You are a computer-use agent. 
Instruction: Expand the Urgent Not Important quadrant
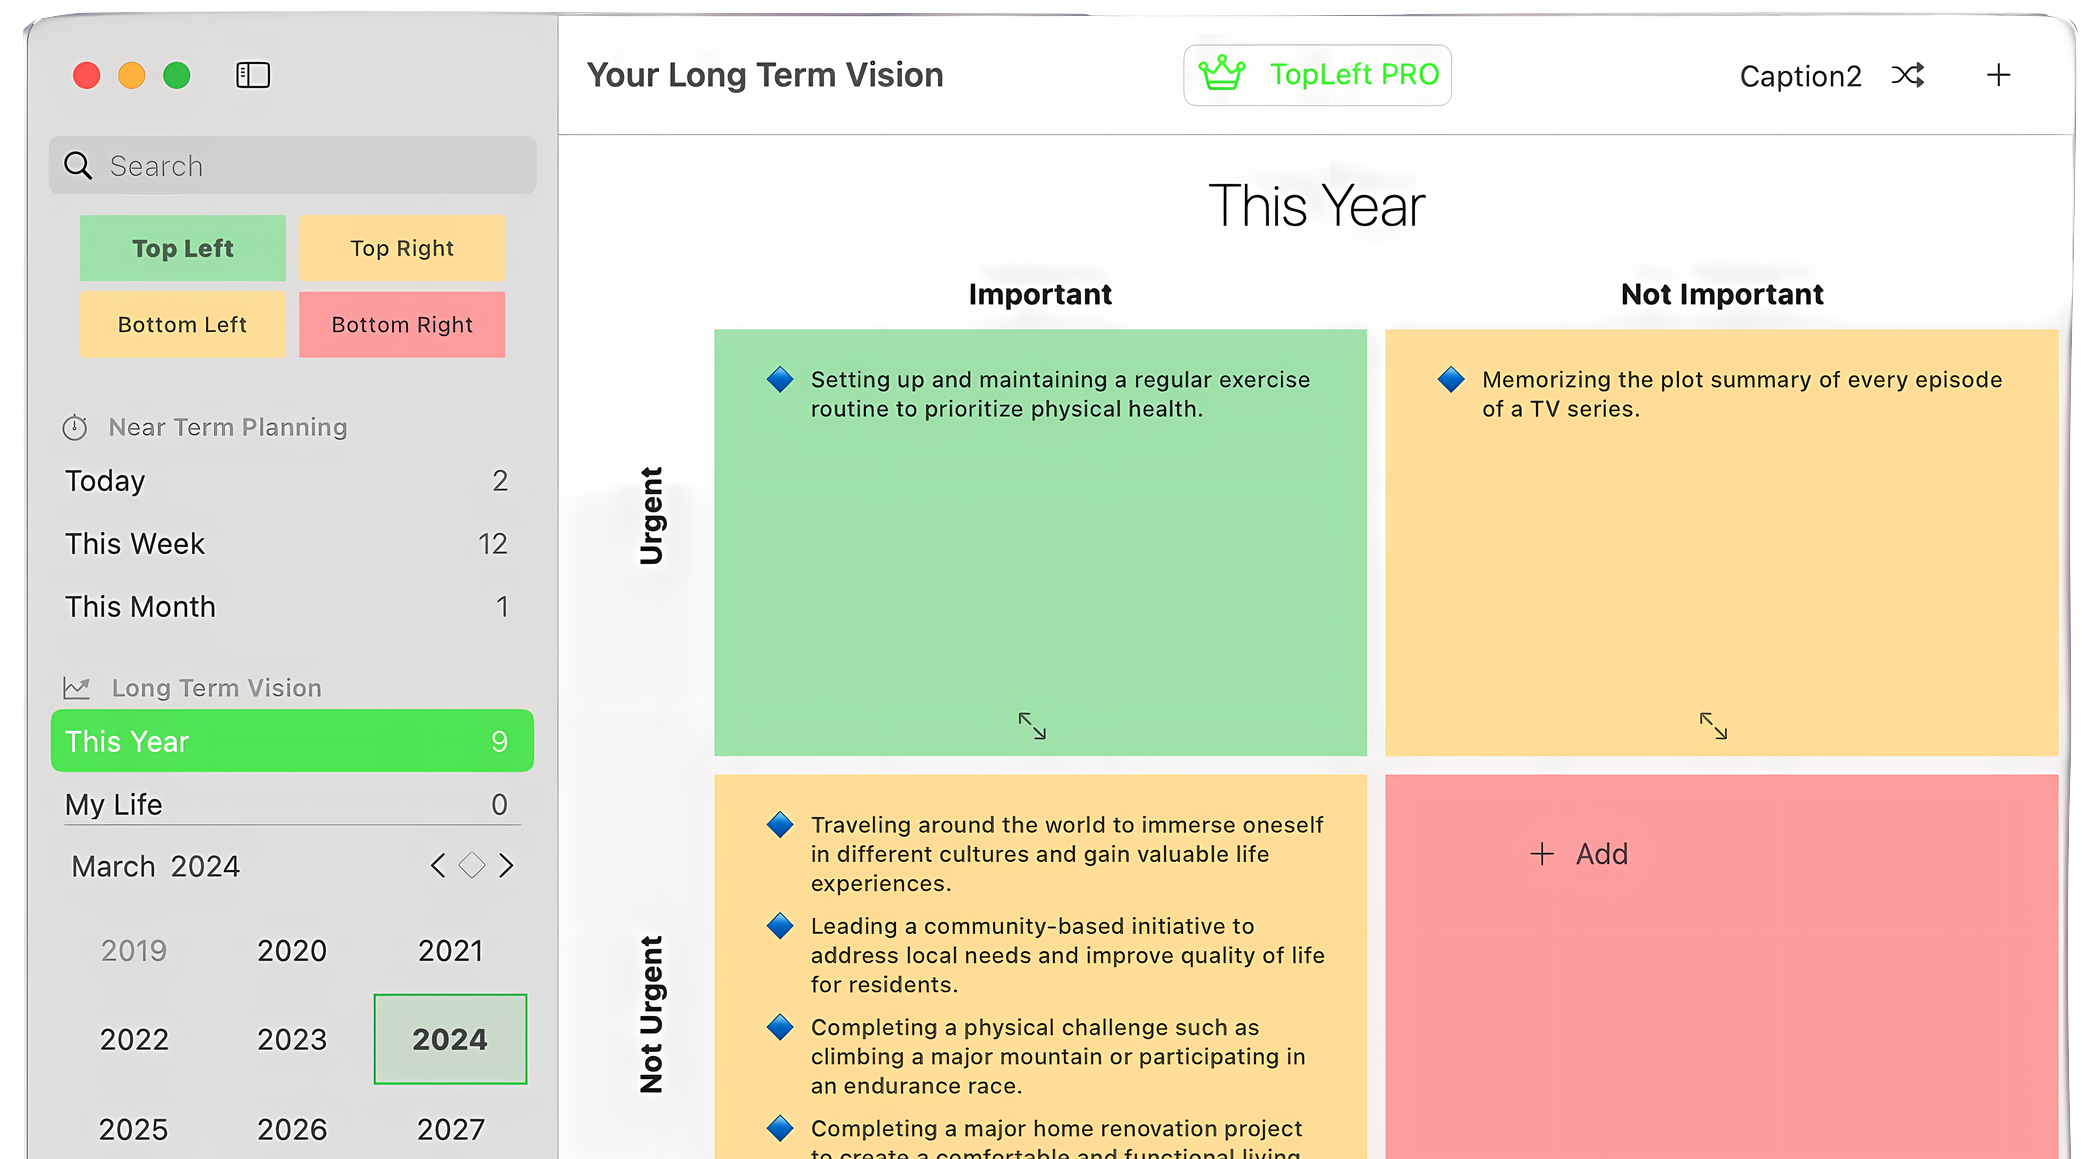(1713, 725)
